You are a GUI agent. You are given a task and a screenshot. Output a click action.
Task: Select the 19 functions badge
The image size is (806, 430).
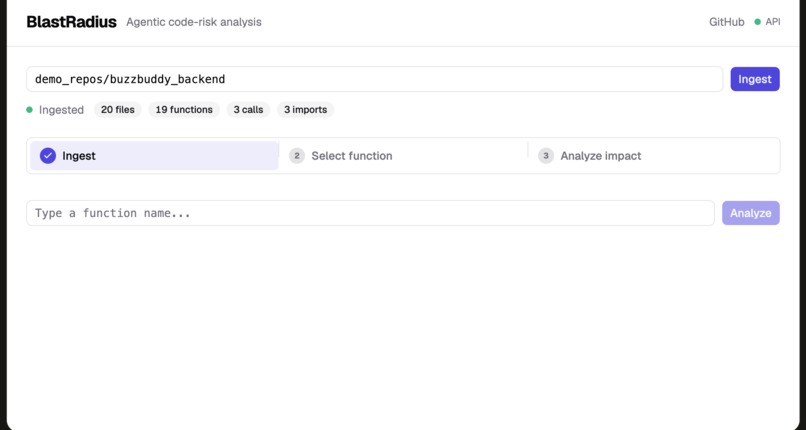tap(184, 109)
